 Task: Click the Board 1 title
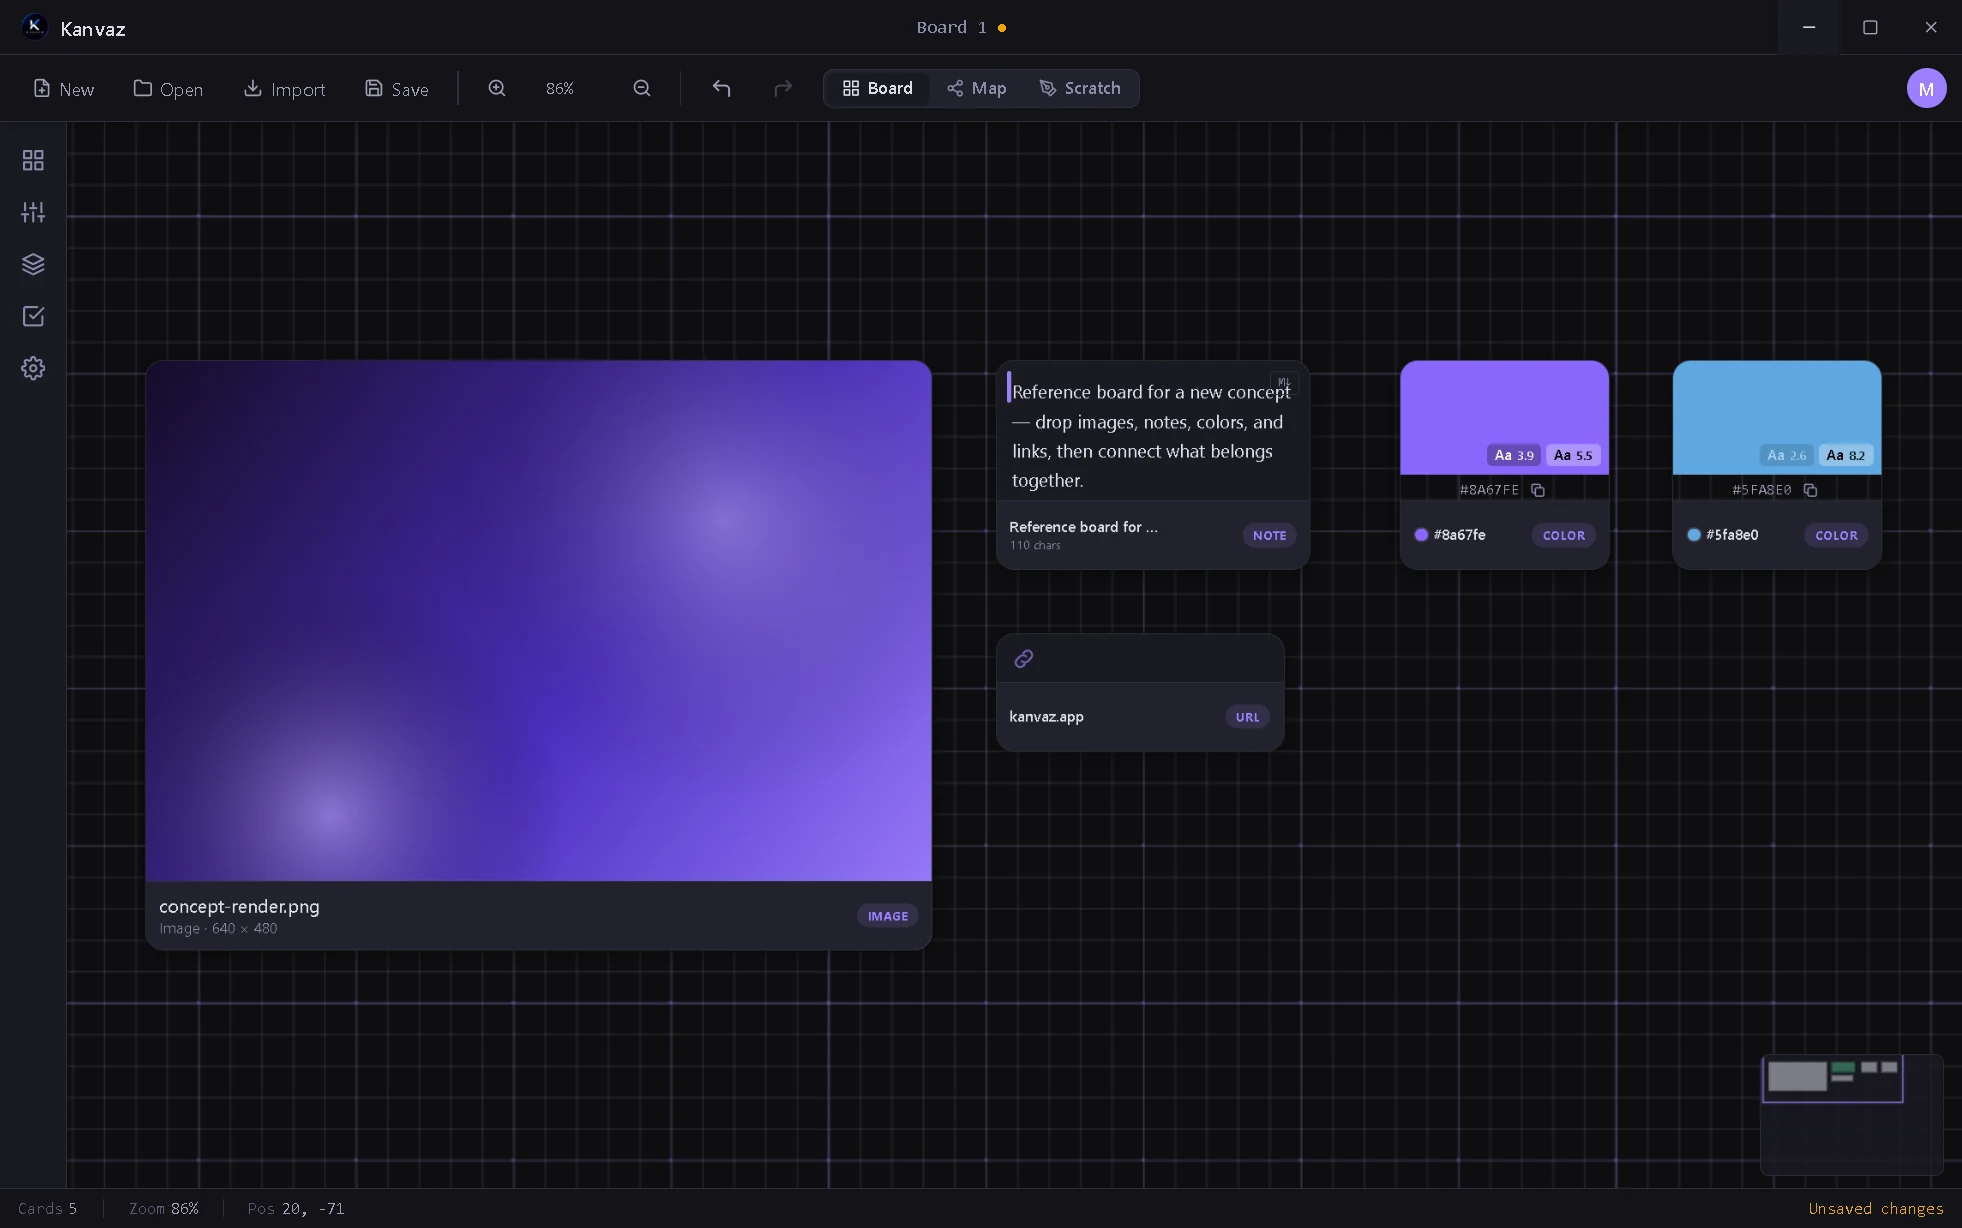pos(951,27)
